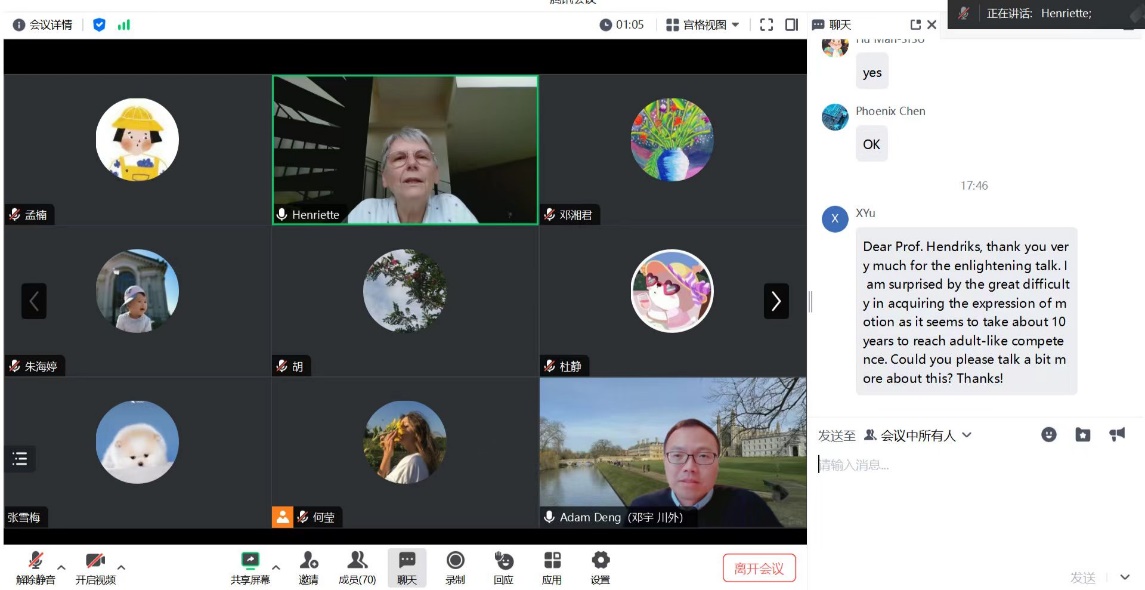Screen dimensions: 1145x590
Task: Open meeting settings (设置)
Action: coord(600,566)
